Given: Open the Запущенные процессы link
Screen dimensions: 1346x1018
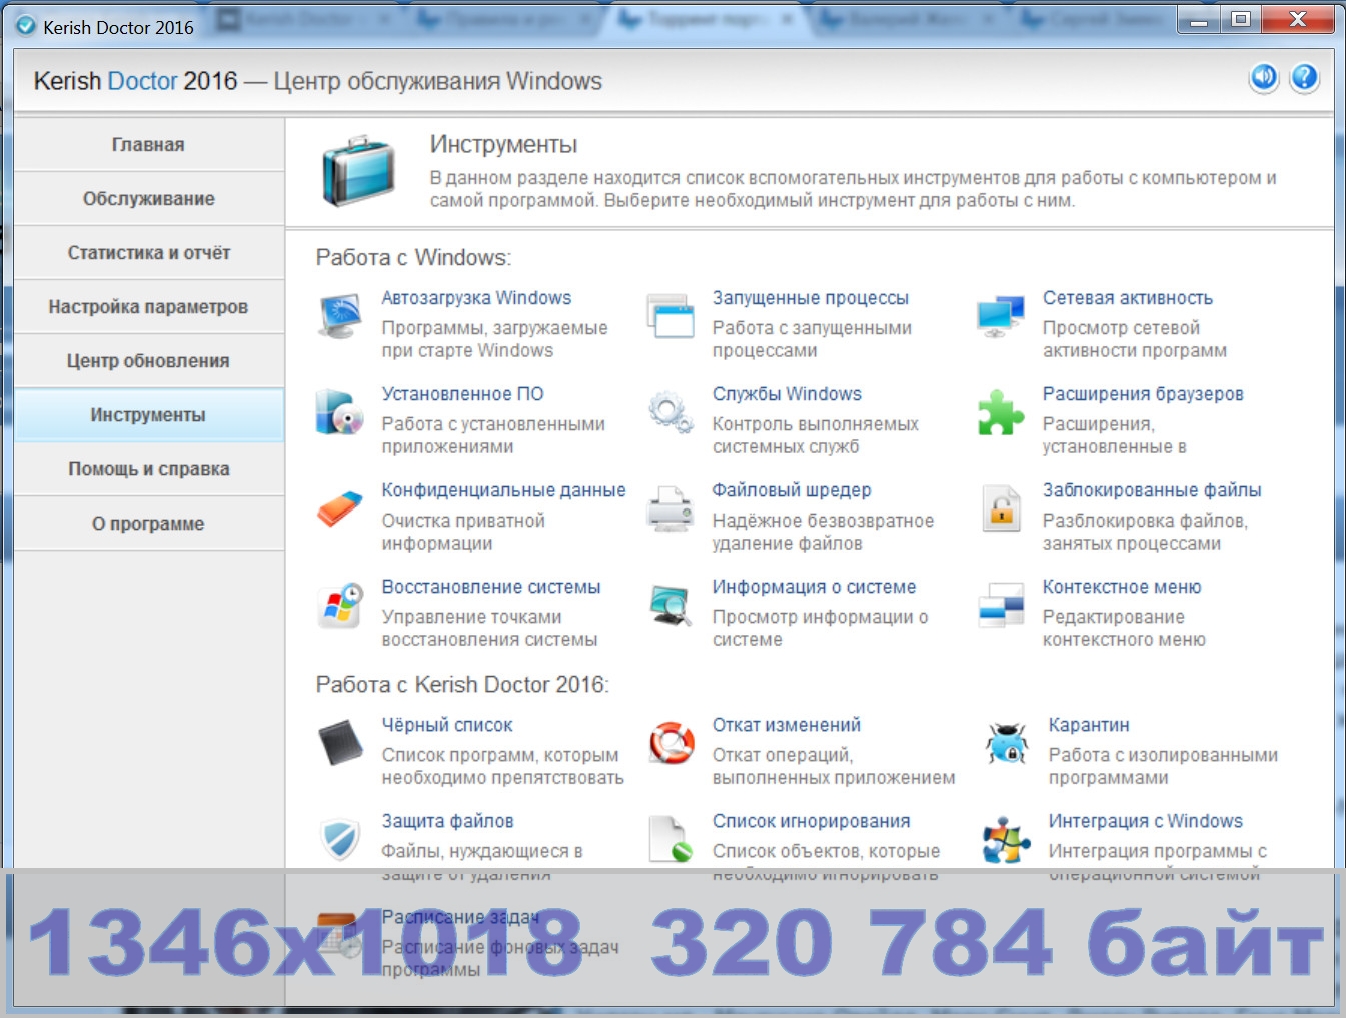Looking at the screenshot, I should coord(810,298).
